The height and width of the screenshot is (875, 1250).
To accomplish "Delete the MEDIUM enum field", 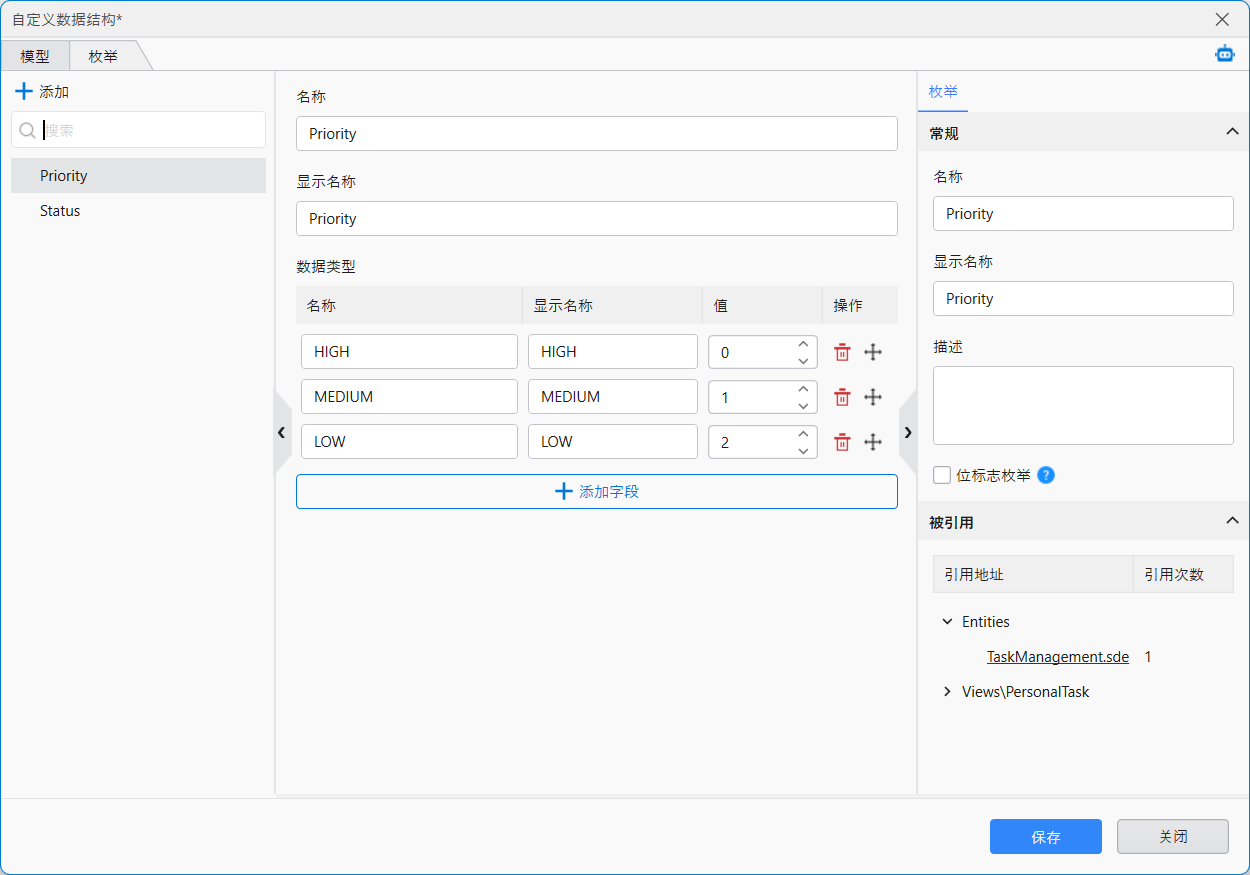I will tap(842, 397).
